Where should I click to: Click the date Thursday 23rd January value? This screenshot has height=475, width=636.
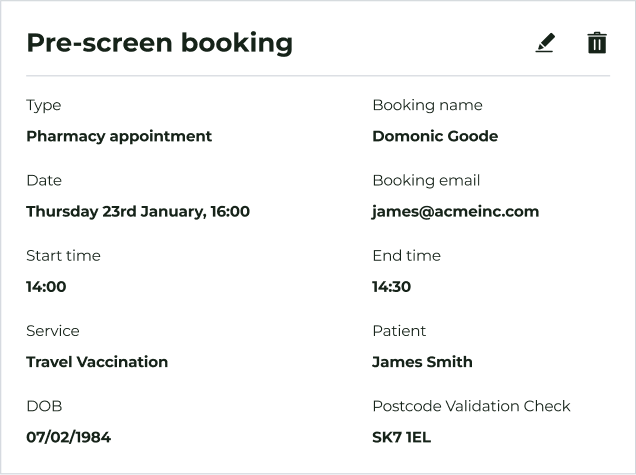(x=138, y=211)
